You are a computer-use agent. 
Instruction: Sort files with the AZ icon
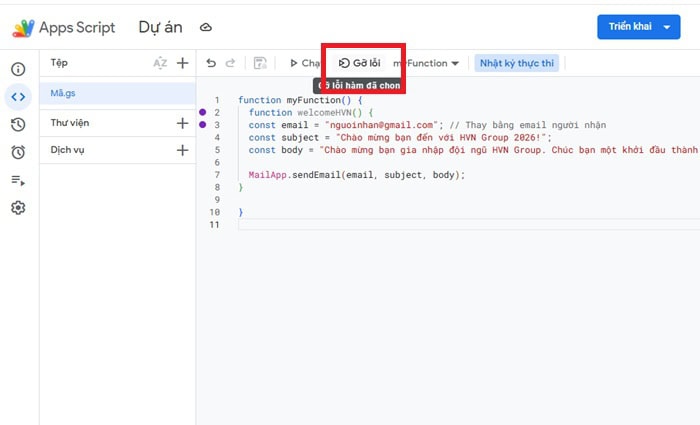click(x=160, y=63)
